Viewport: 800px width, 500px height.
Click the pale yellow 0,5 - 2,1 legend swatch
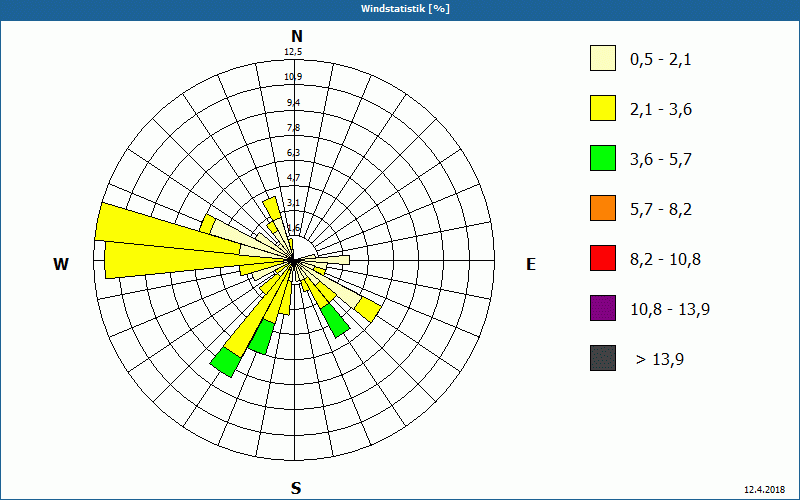[603, 58]
